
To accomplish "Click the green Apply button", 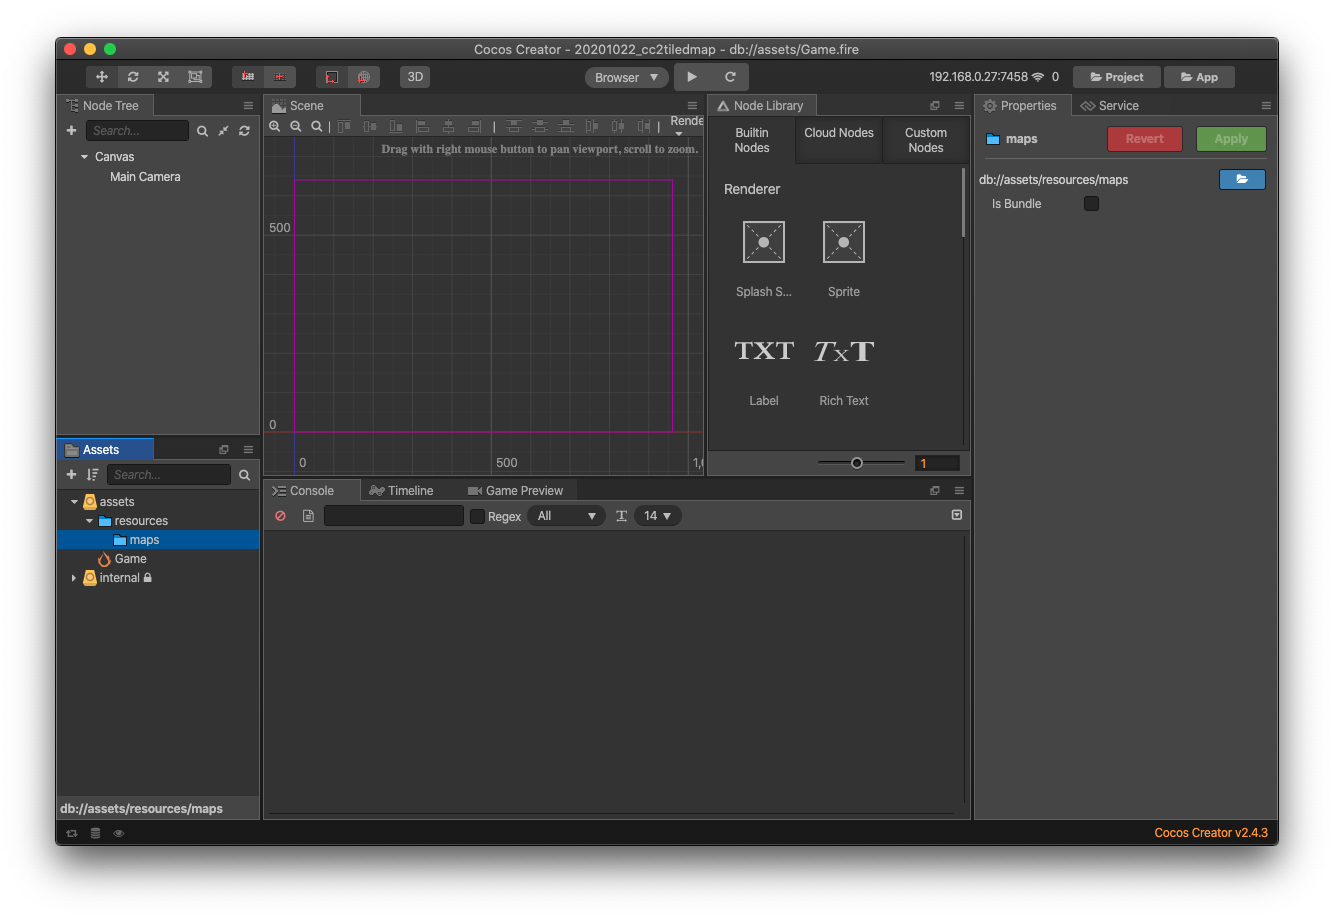I will (x=1231, y=139).
